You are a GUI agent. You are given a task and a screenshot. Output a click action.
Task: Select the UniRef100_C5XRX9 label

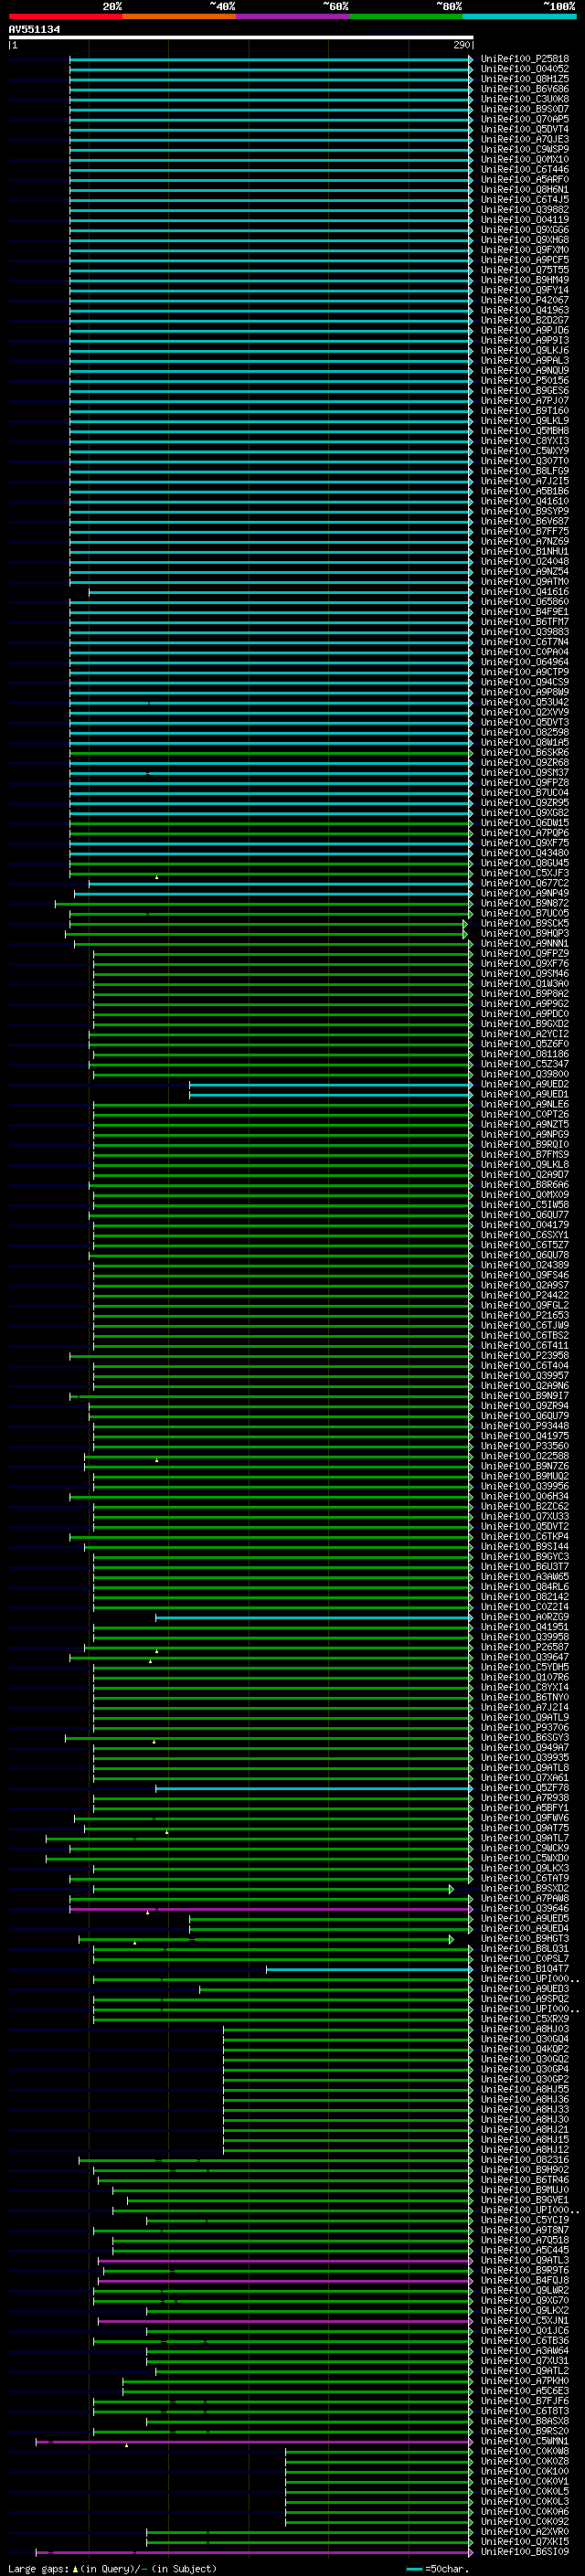(x=525, y=2019)
